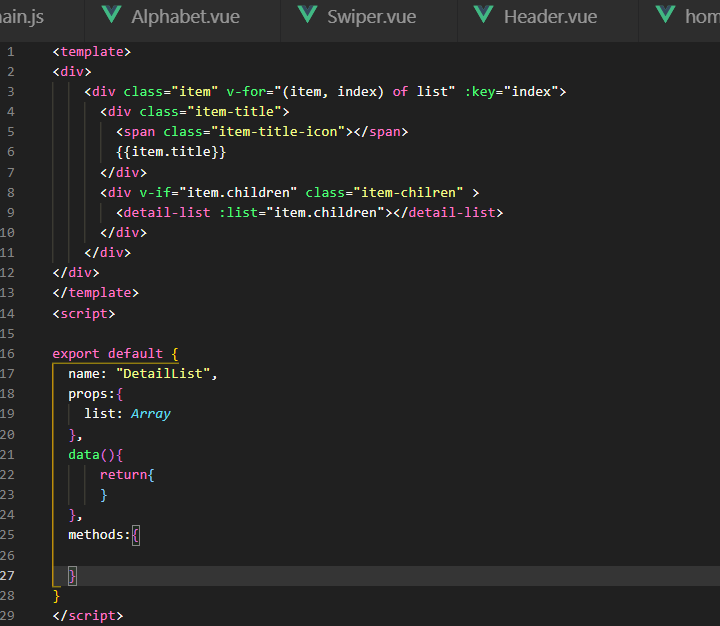Image resolution: width=720 pixels, height=626 pixels.
Task: Click the {{item.title}} interpolation
Action: pos(171,152)
